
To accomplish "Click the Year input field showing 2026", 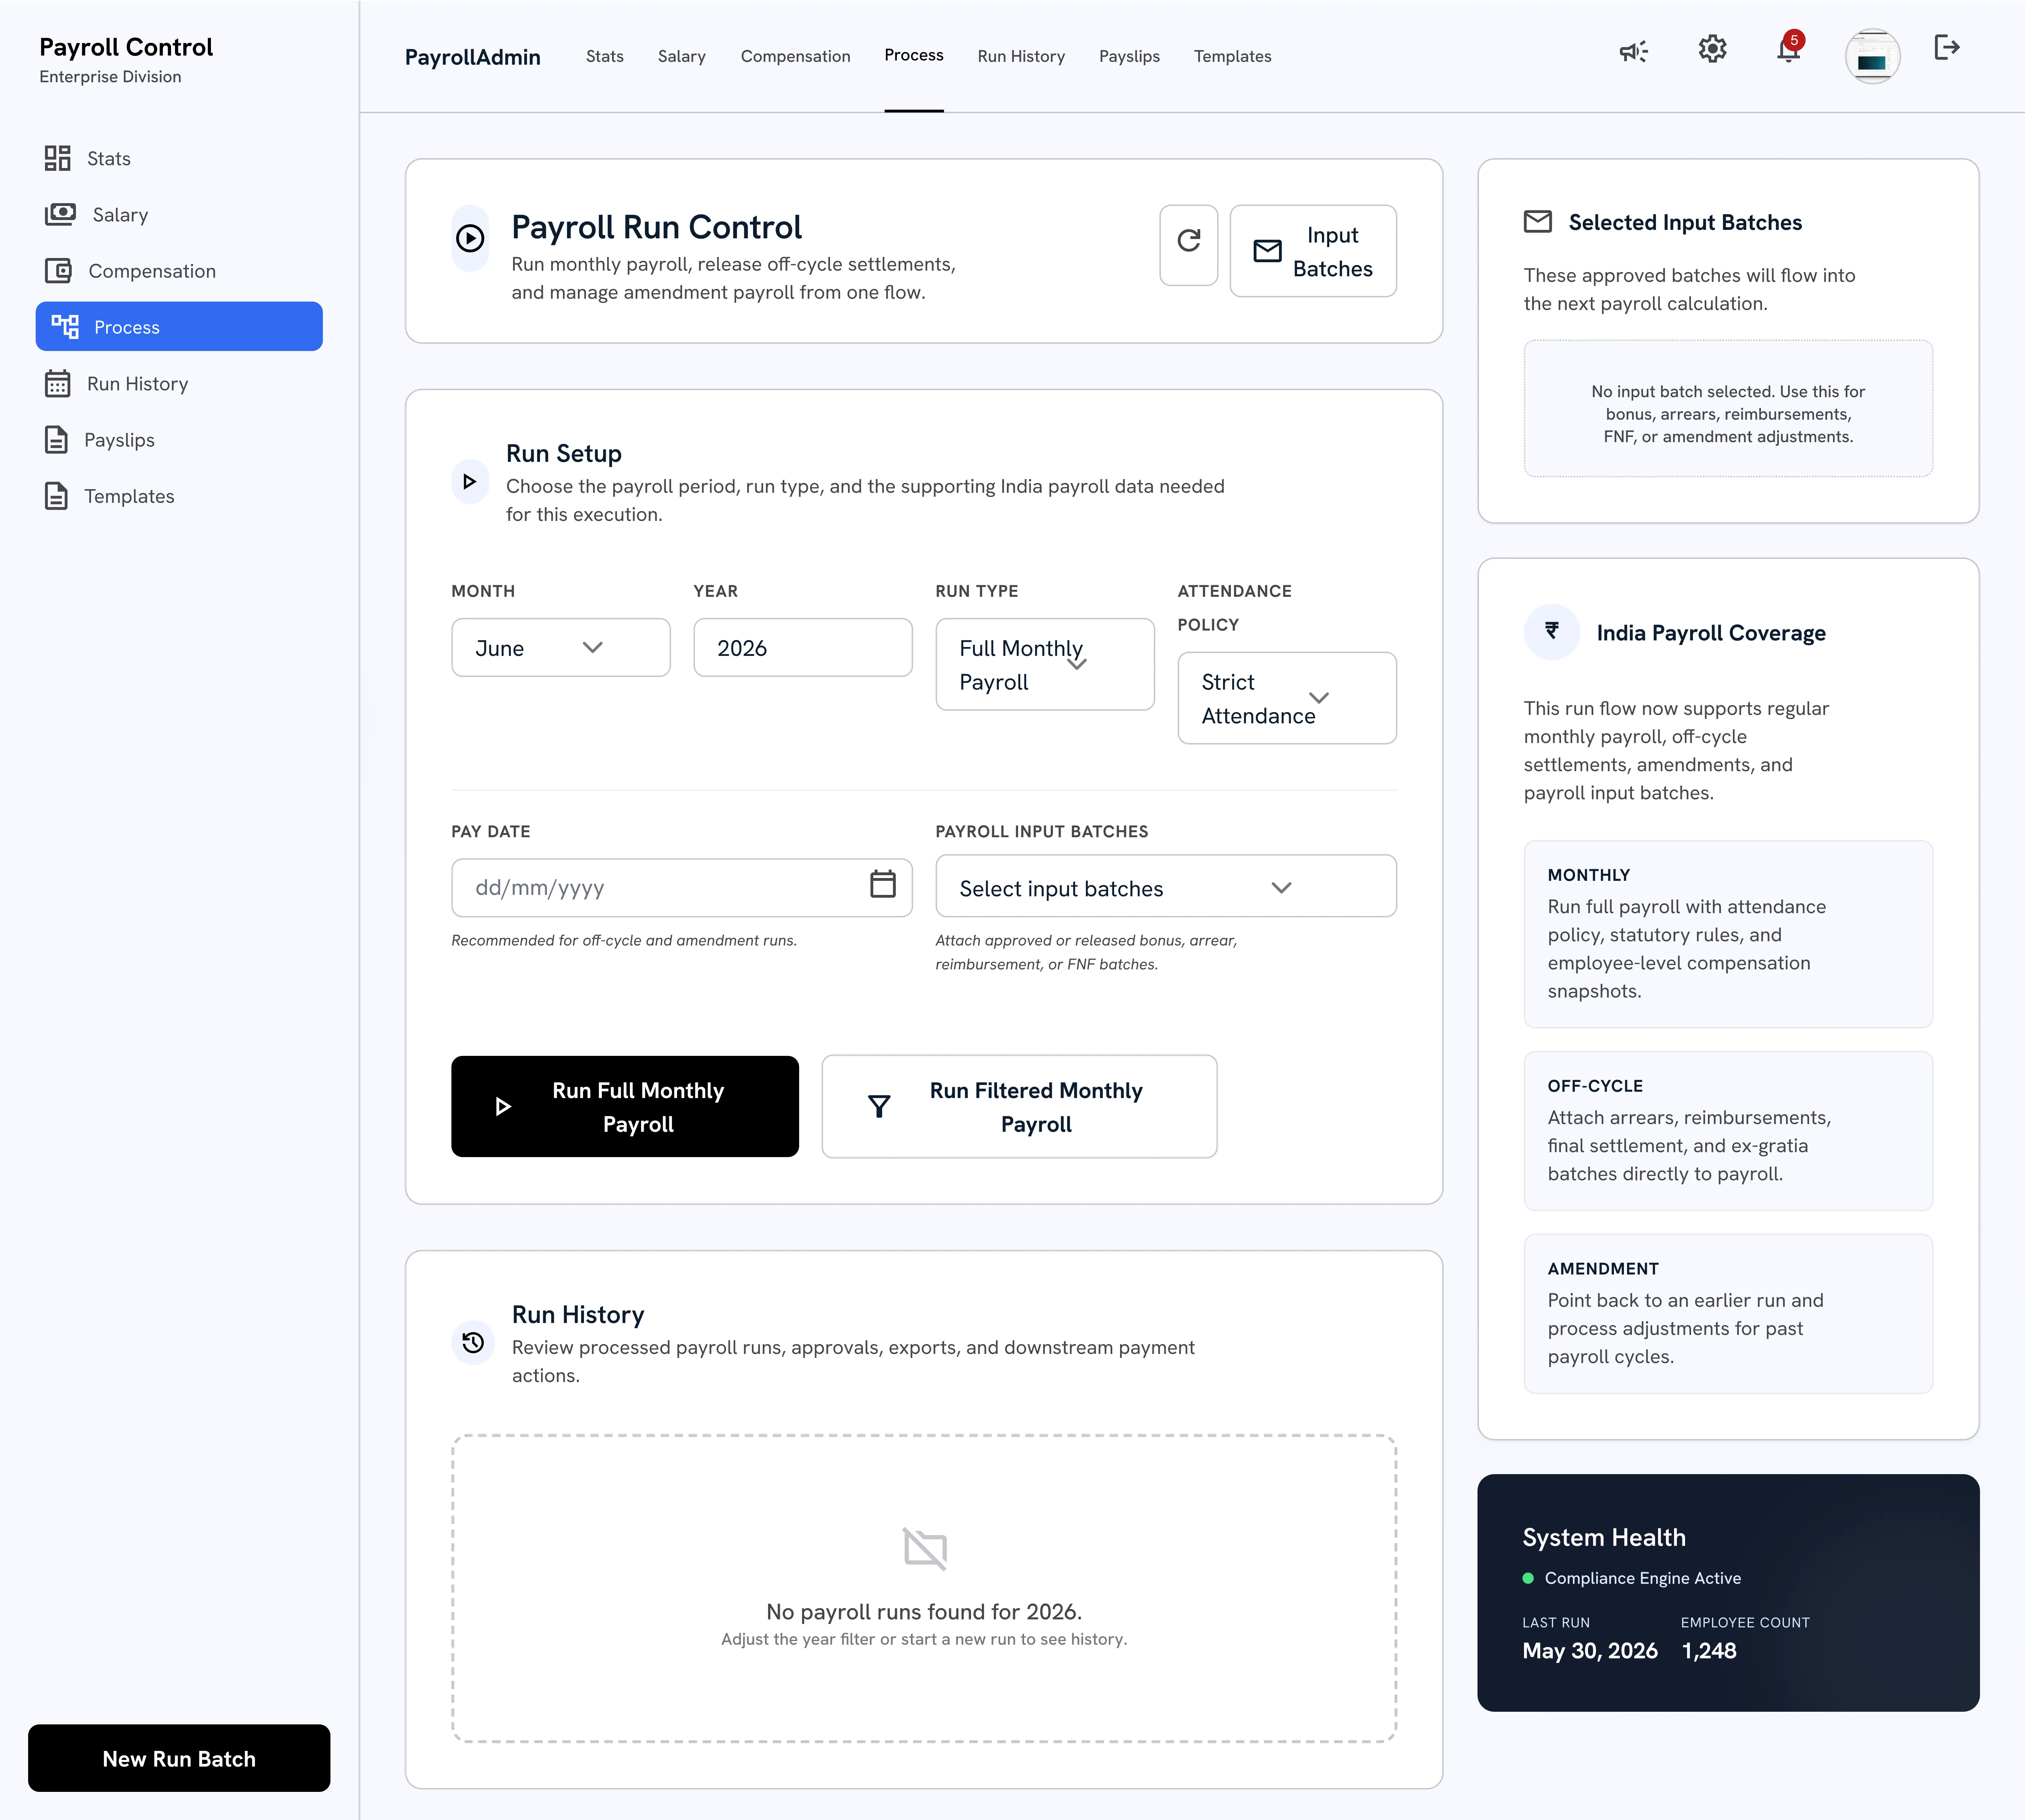I will click(803, 647).
